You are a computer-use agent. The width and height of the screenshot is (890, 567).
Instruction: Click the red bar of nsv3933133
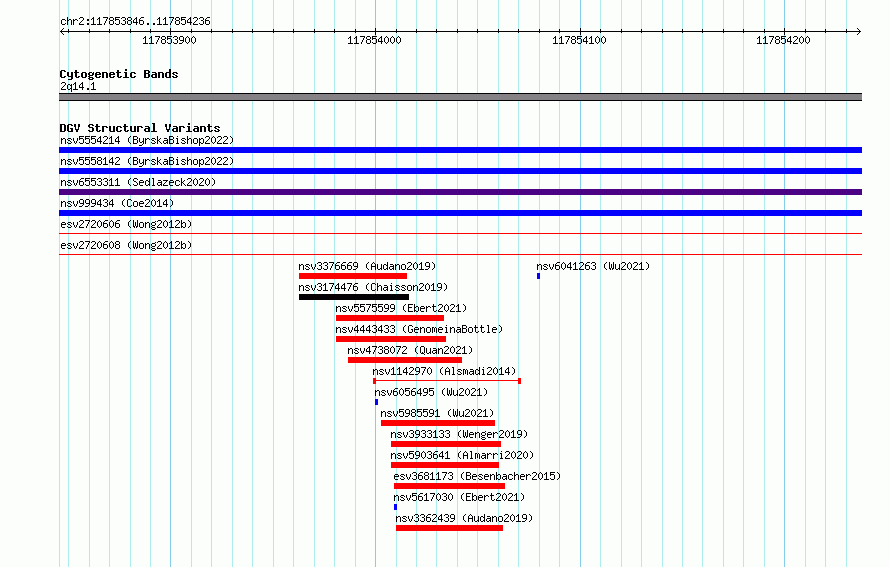coord(446,444)
